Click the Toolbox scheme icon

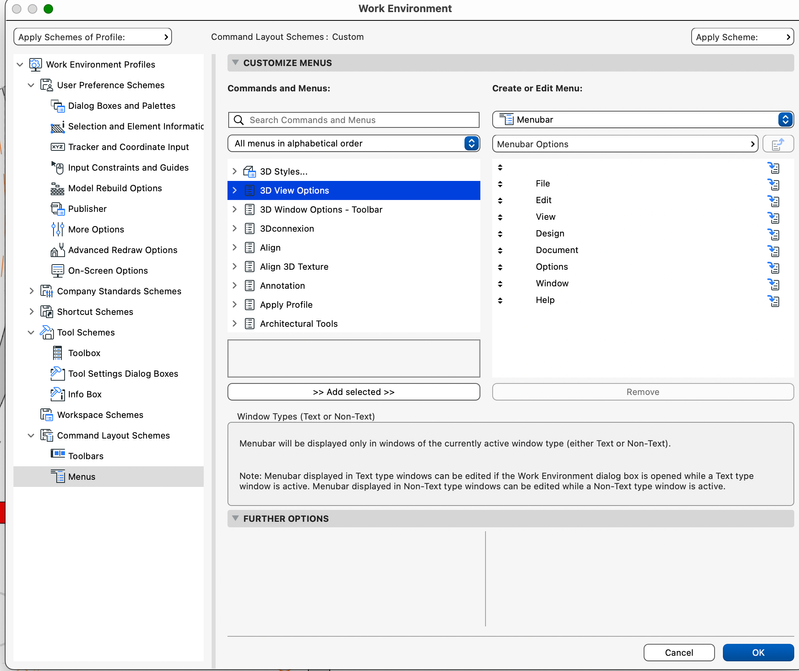click(58, 353)
